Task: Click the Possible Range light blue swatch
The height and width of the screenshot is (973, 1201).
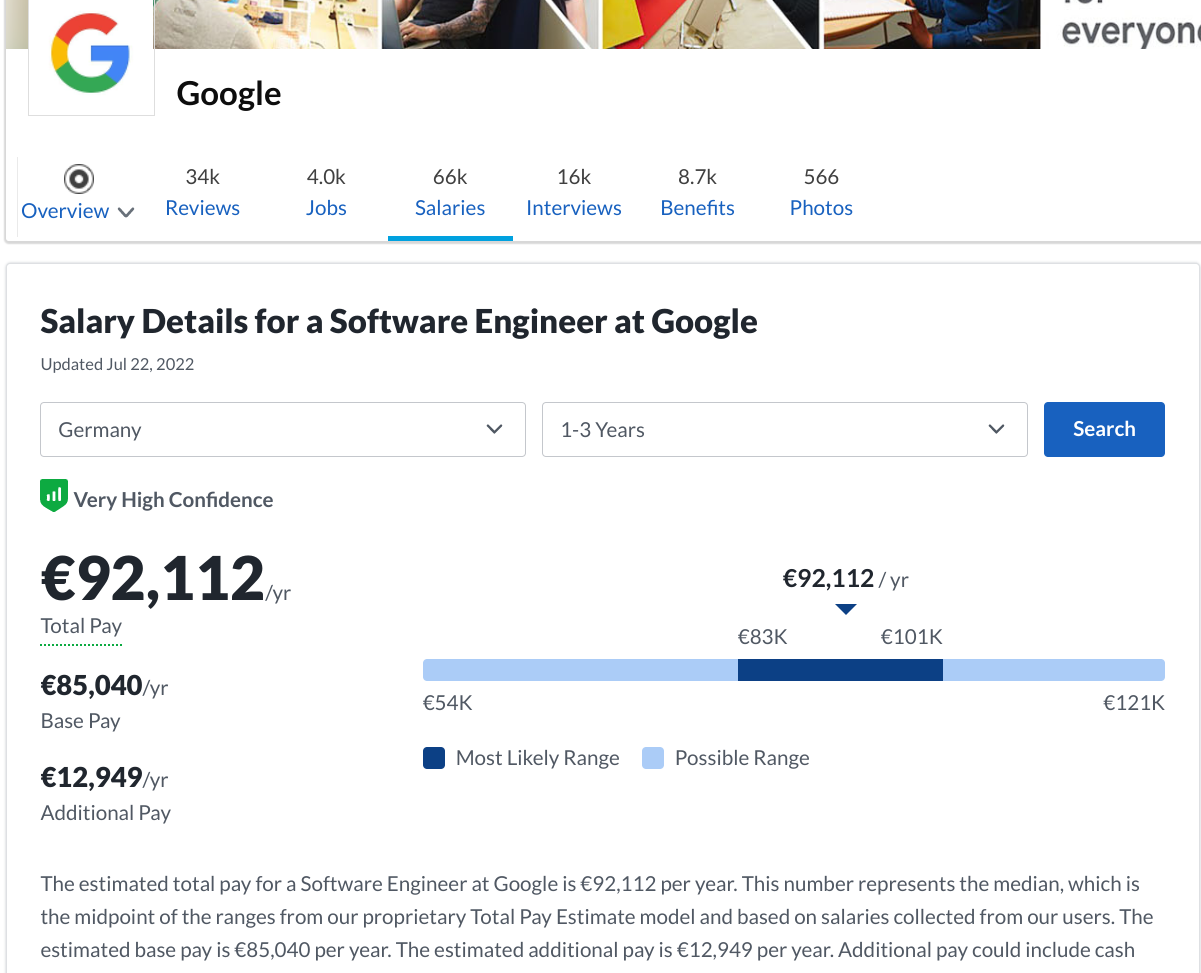Action: coord(653,758)
